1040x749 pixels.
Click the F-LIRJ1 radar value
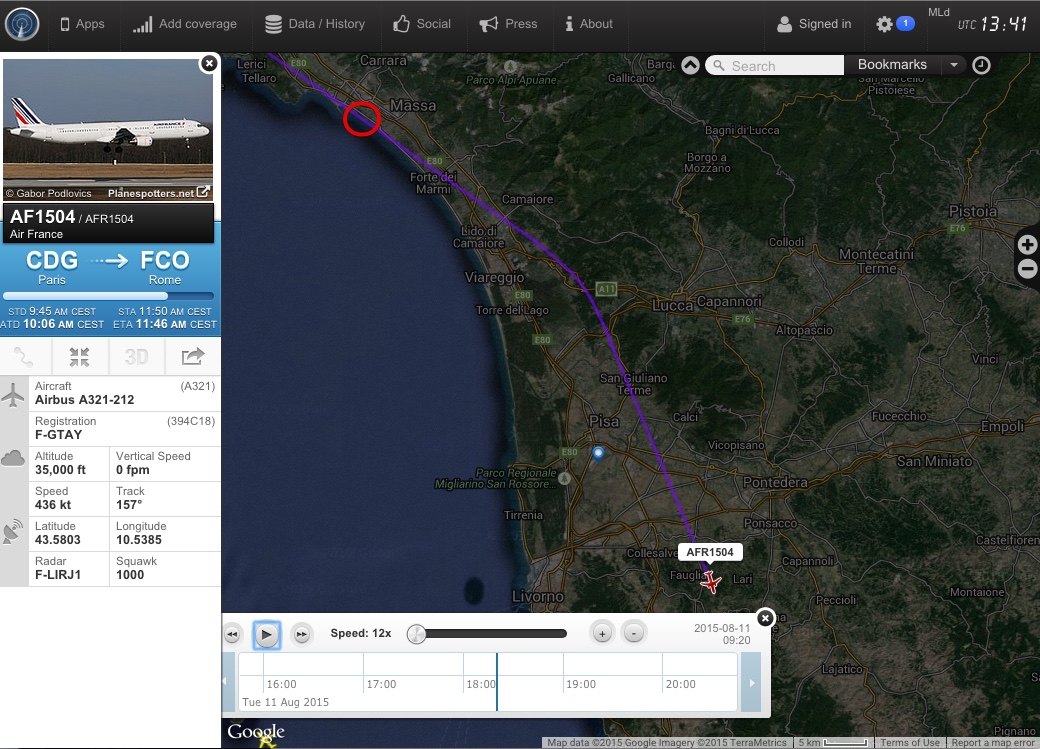point(58,575)
